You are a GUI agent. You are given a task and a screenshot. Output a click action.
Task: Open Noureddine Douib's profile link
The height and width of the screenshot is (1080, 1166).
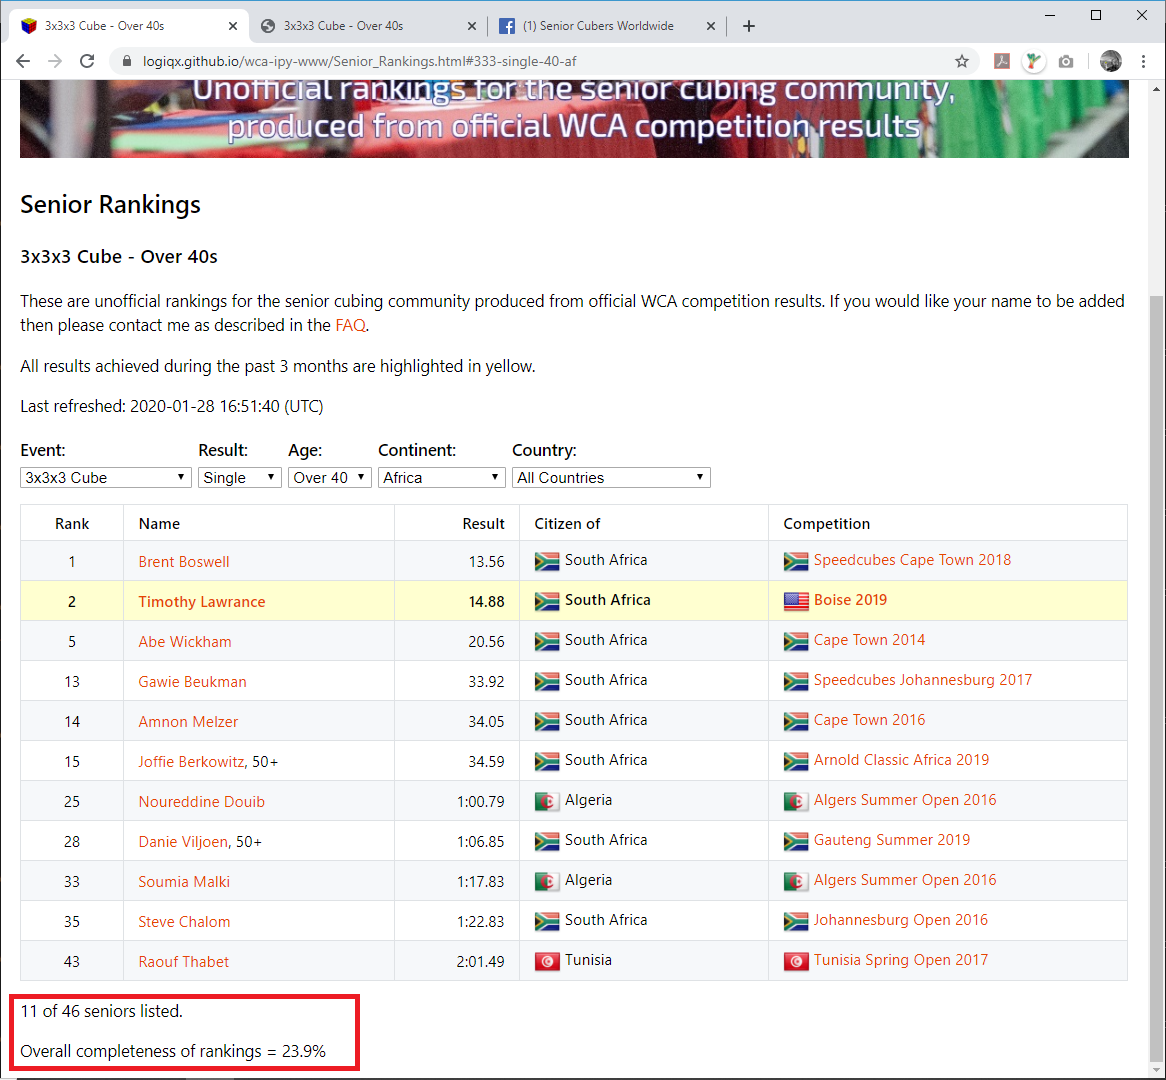point(202,802)
